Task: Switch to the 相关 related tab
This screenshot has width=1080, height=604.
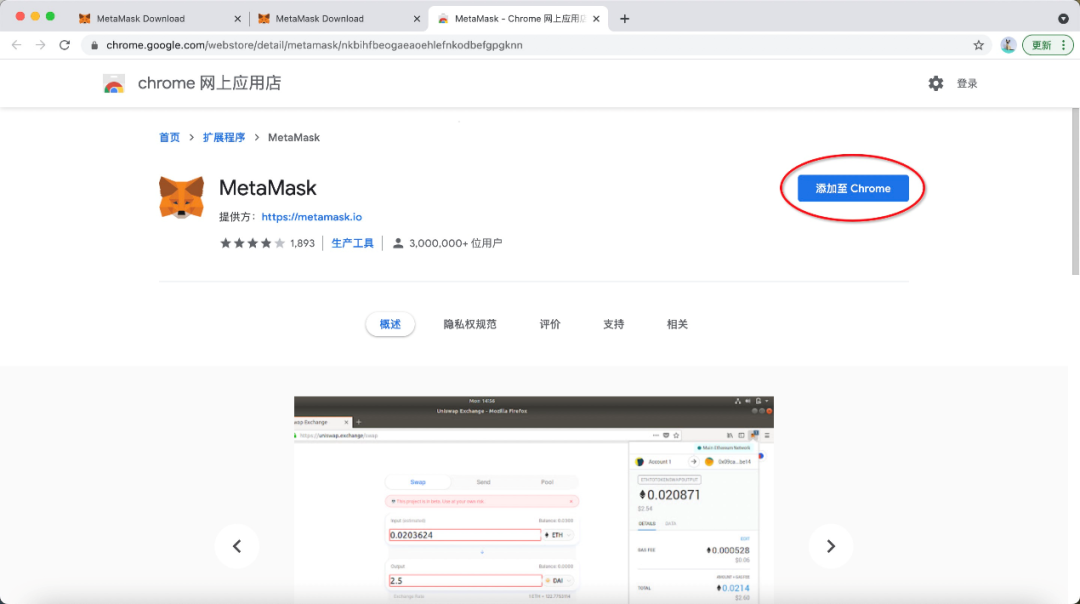Action: pos(677,324)
